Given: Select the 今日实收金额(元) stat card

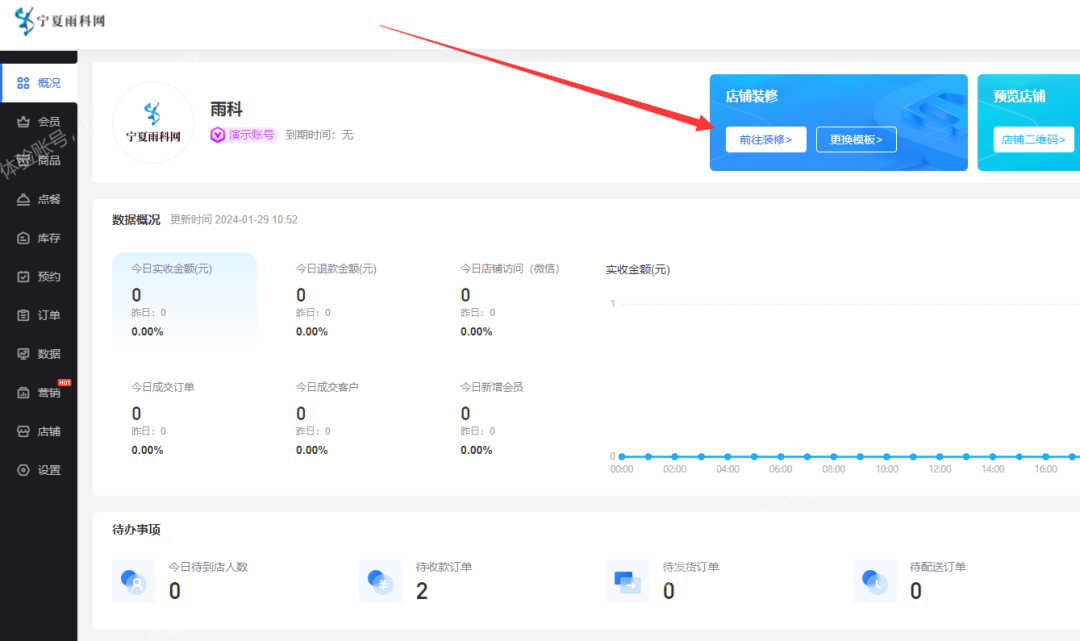Looking at the screenshot, I should point(185,297).
